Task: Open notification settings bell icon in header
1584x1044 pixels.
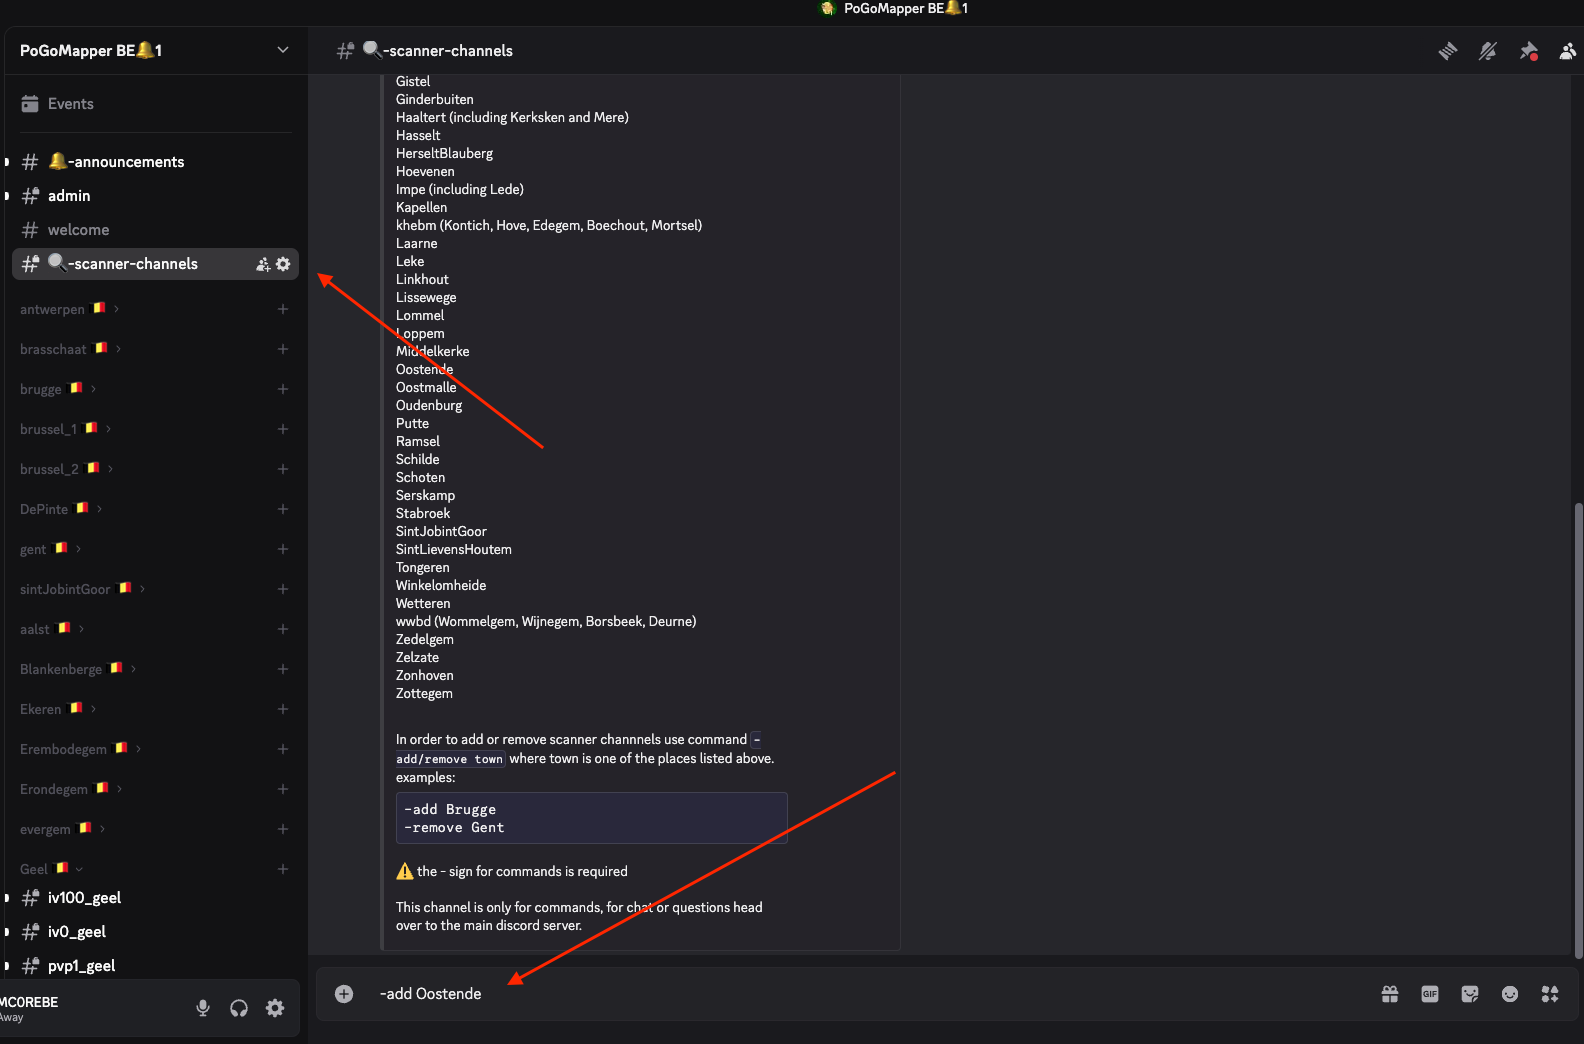Action: point(1488,51)
